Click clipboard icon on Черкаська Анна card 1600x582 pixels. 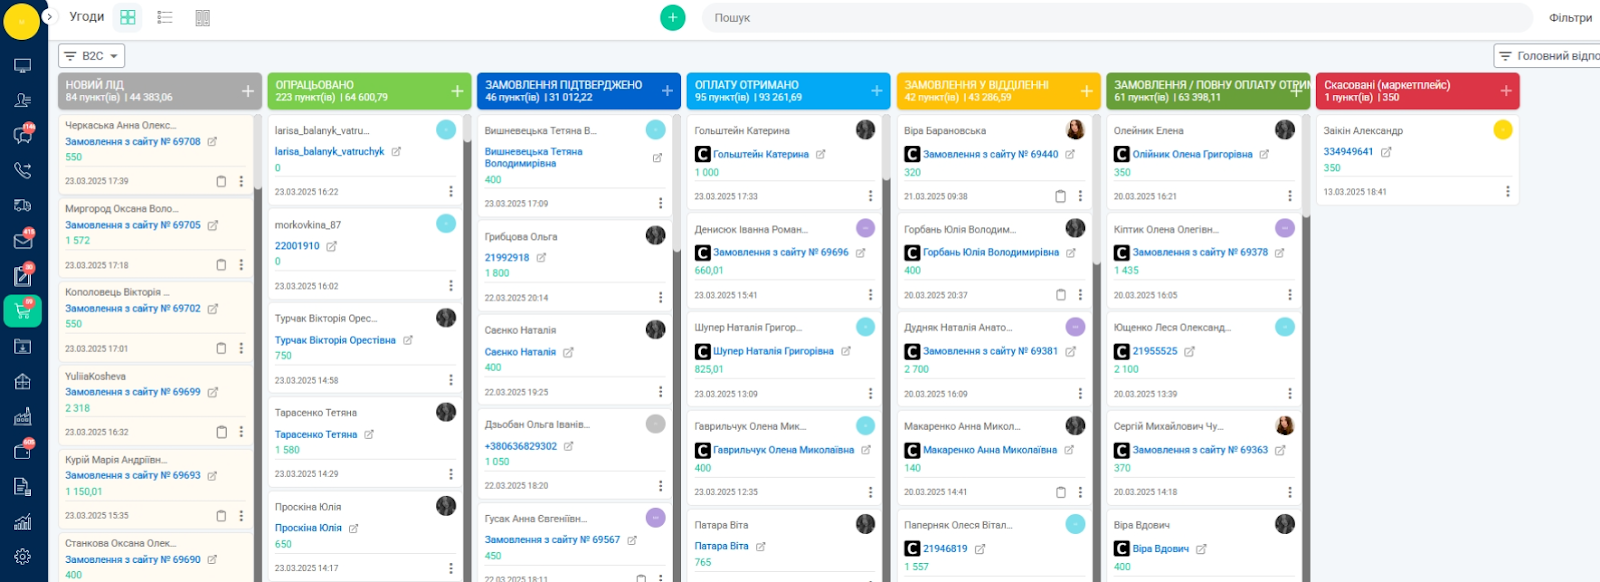click(221, 181)
